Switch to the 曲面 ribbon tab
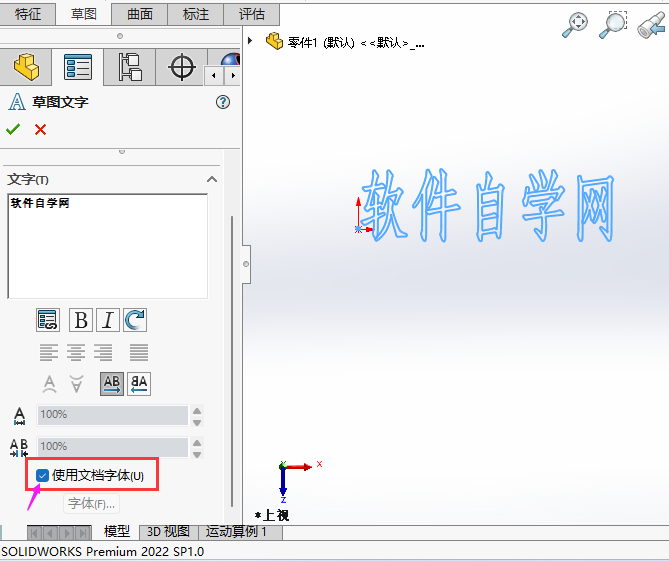This screenshot has height=561, width=669. pyautogui.click(x=140, y=14)
